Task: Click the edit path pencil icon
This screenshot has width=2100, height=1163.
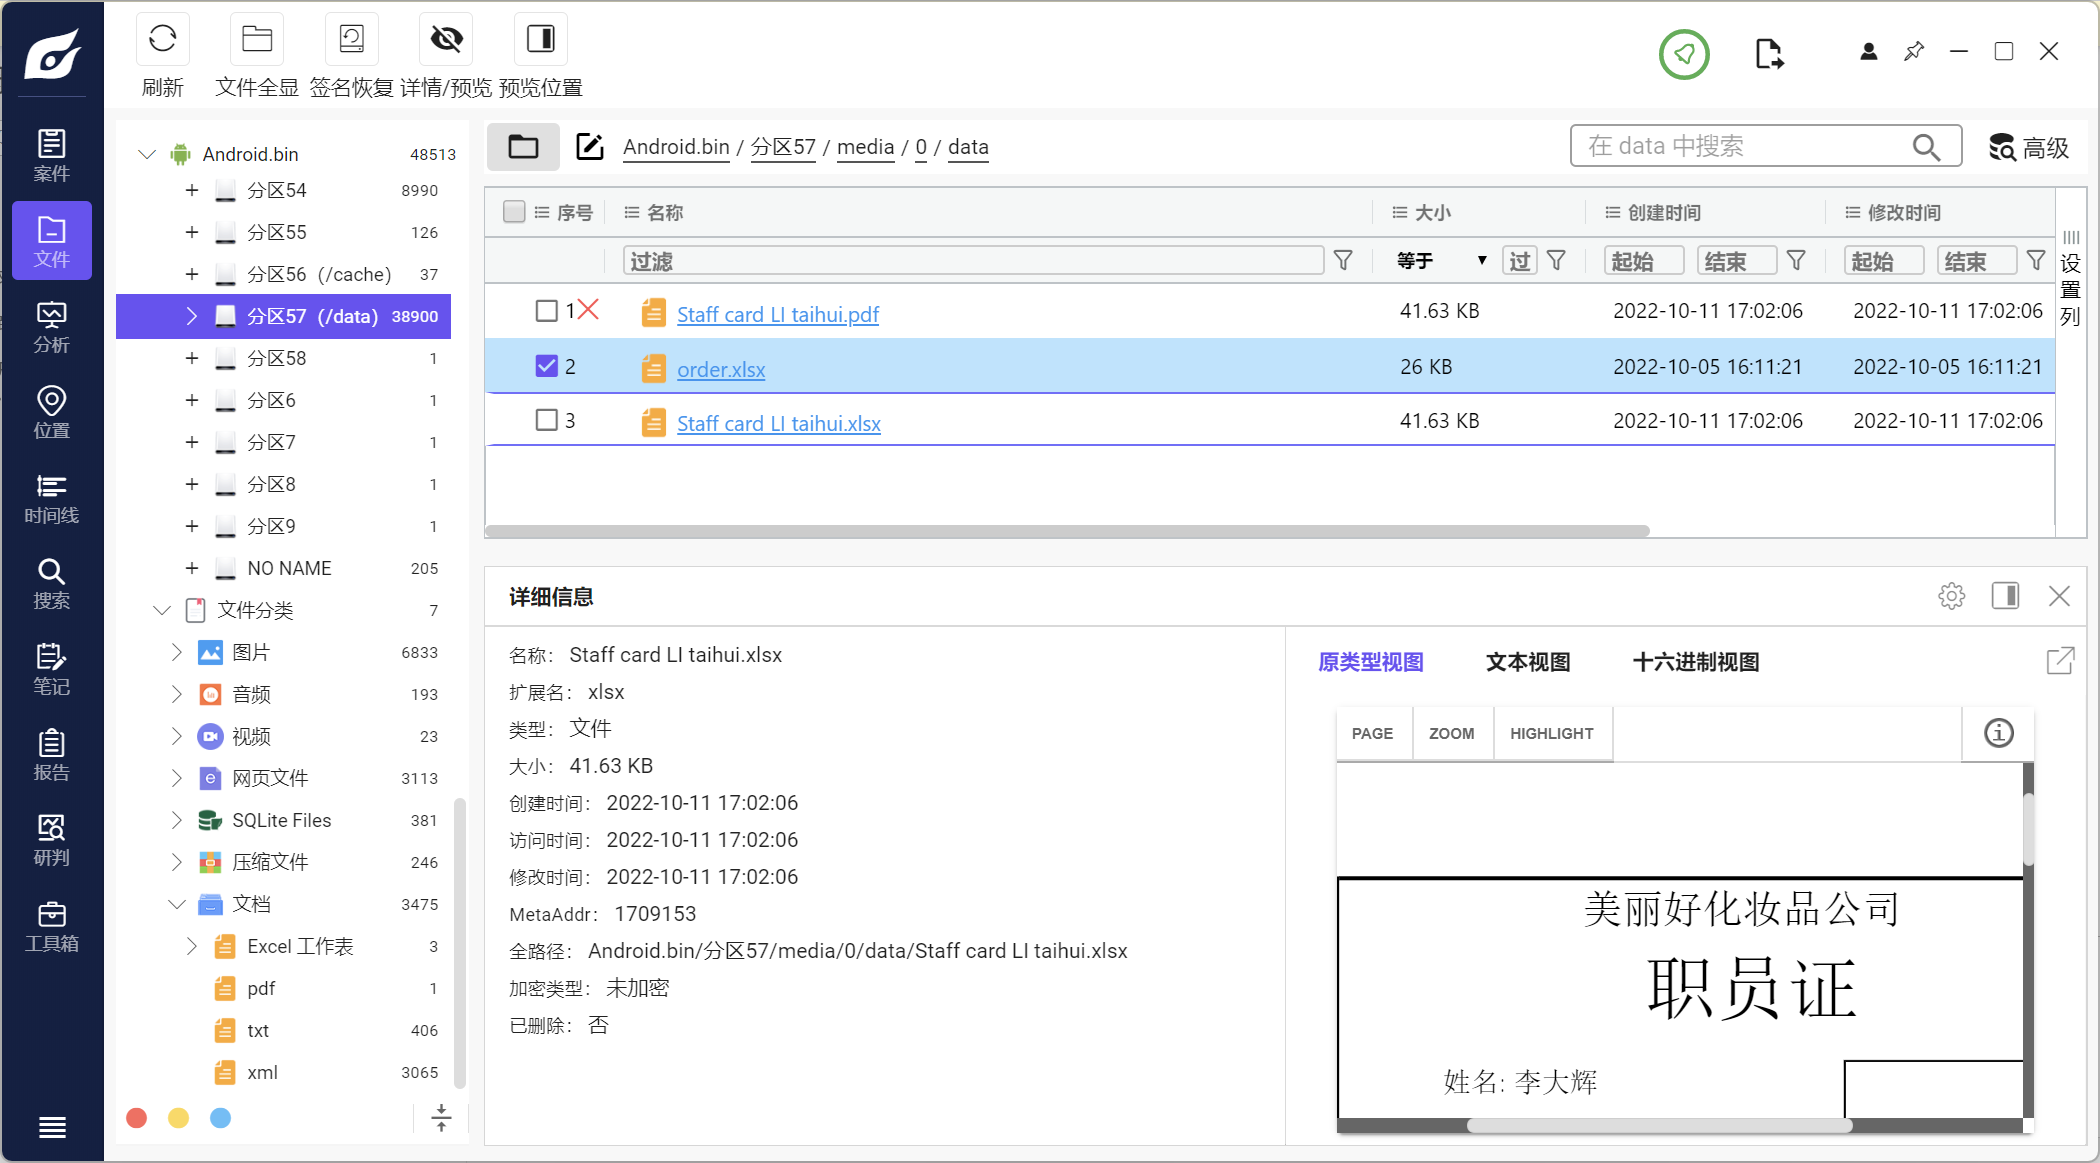Action: (x=590, y=147)
